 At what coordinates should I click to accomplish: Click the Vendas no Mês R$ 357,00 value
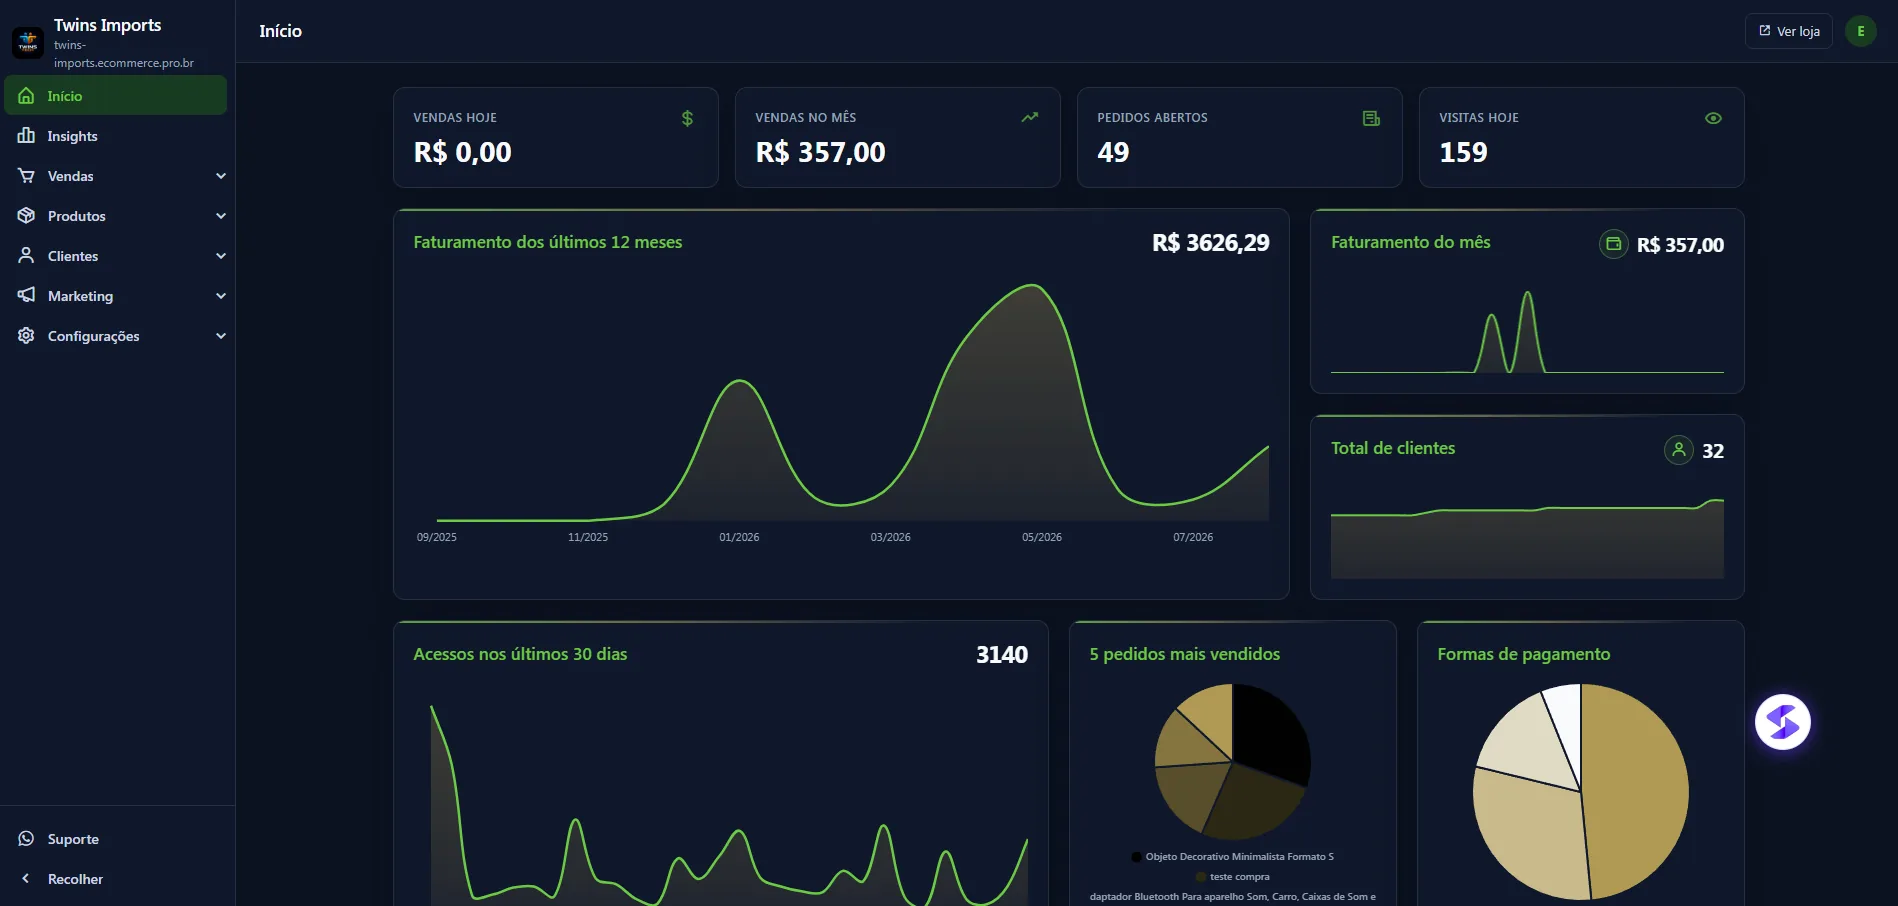click(x=820, y=152)
